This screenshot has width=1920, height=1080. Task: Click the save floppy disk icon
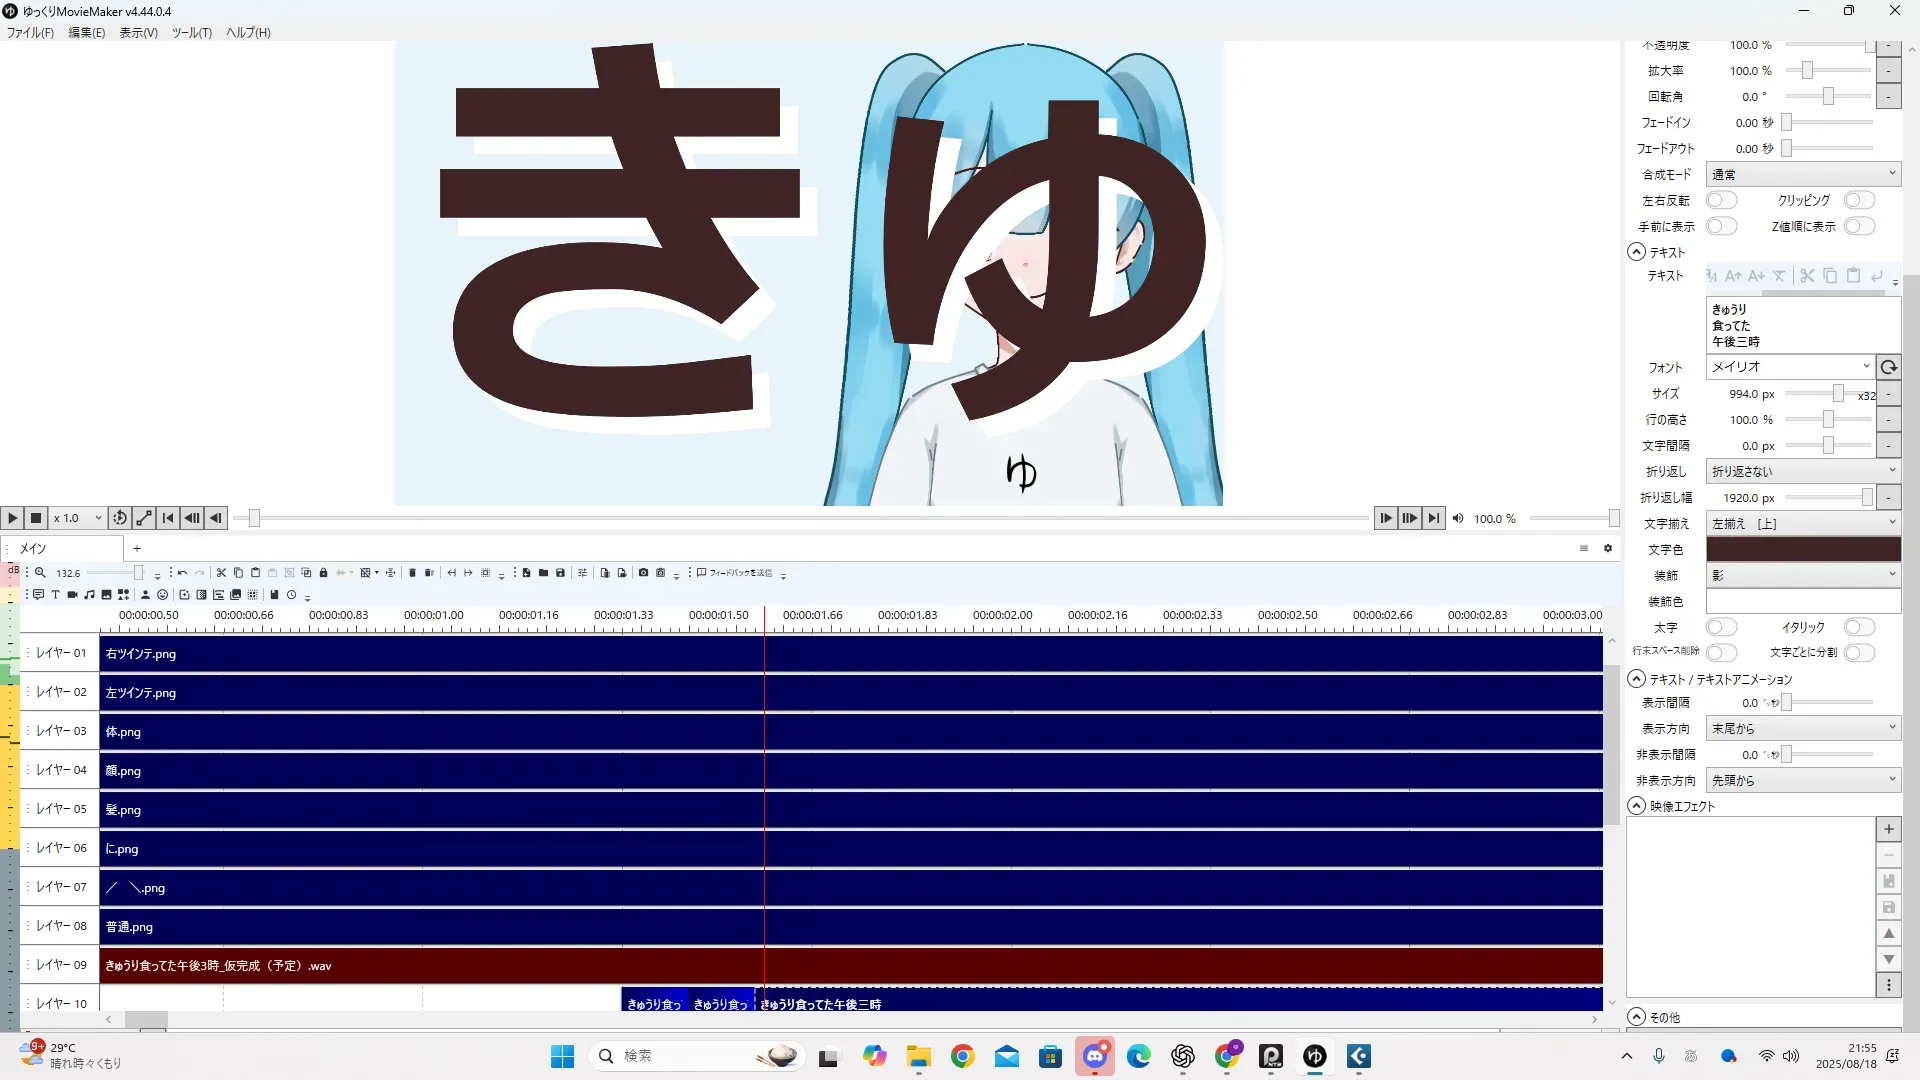point(560,573)
